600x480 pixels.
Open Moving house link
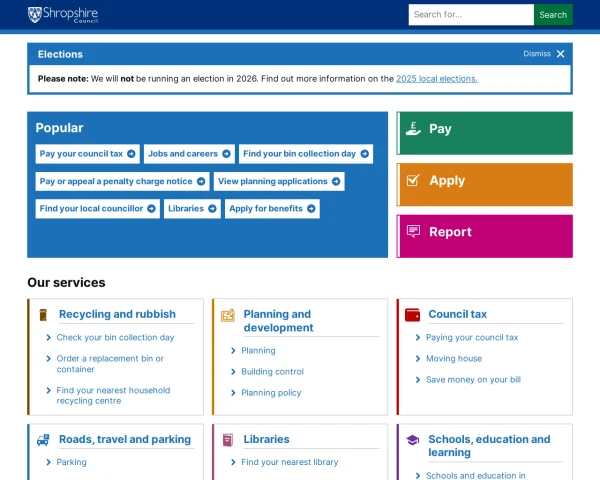[x=454, y=359]
